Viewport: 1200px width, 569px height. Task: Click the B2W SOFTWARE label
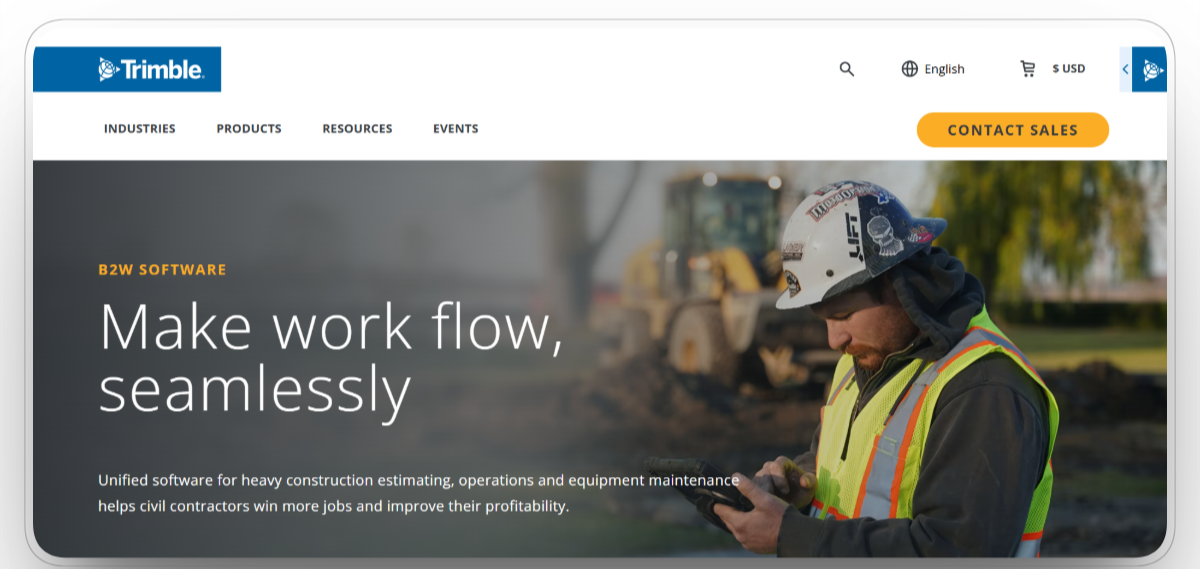(x=162, y=270)
